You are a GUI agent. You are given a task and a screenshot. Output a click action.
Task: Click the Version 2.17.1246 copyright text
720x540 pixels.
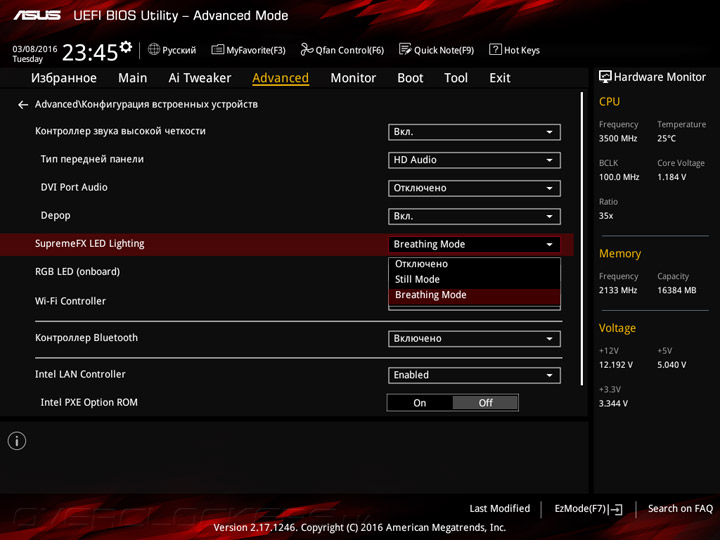click(x=360, y=528)
